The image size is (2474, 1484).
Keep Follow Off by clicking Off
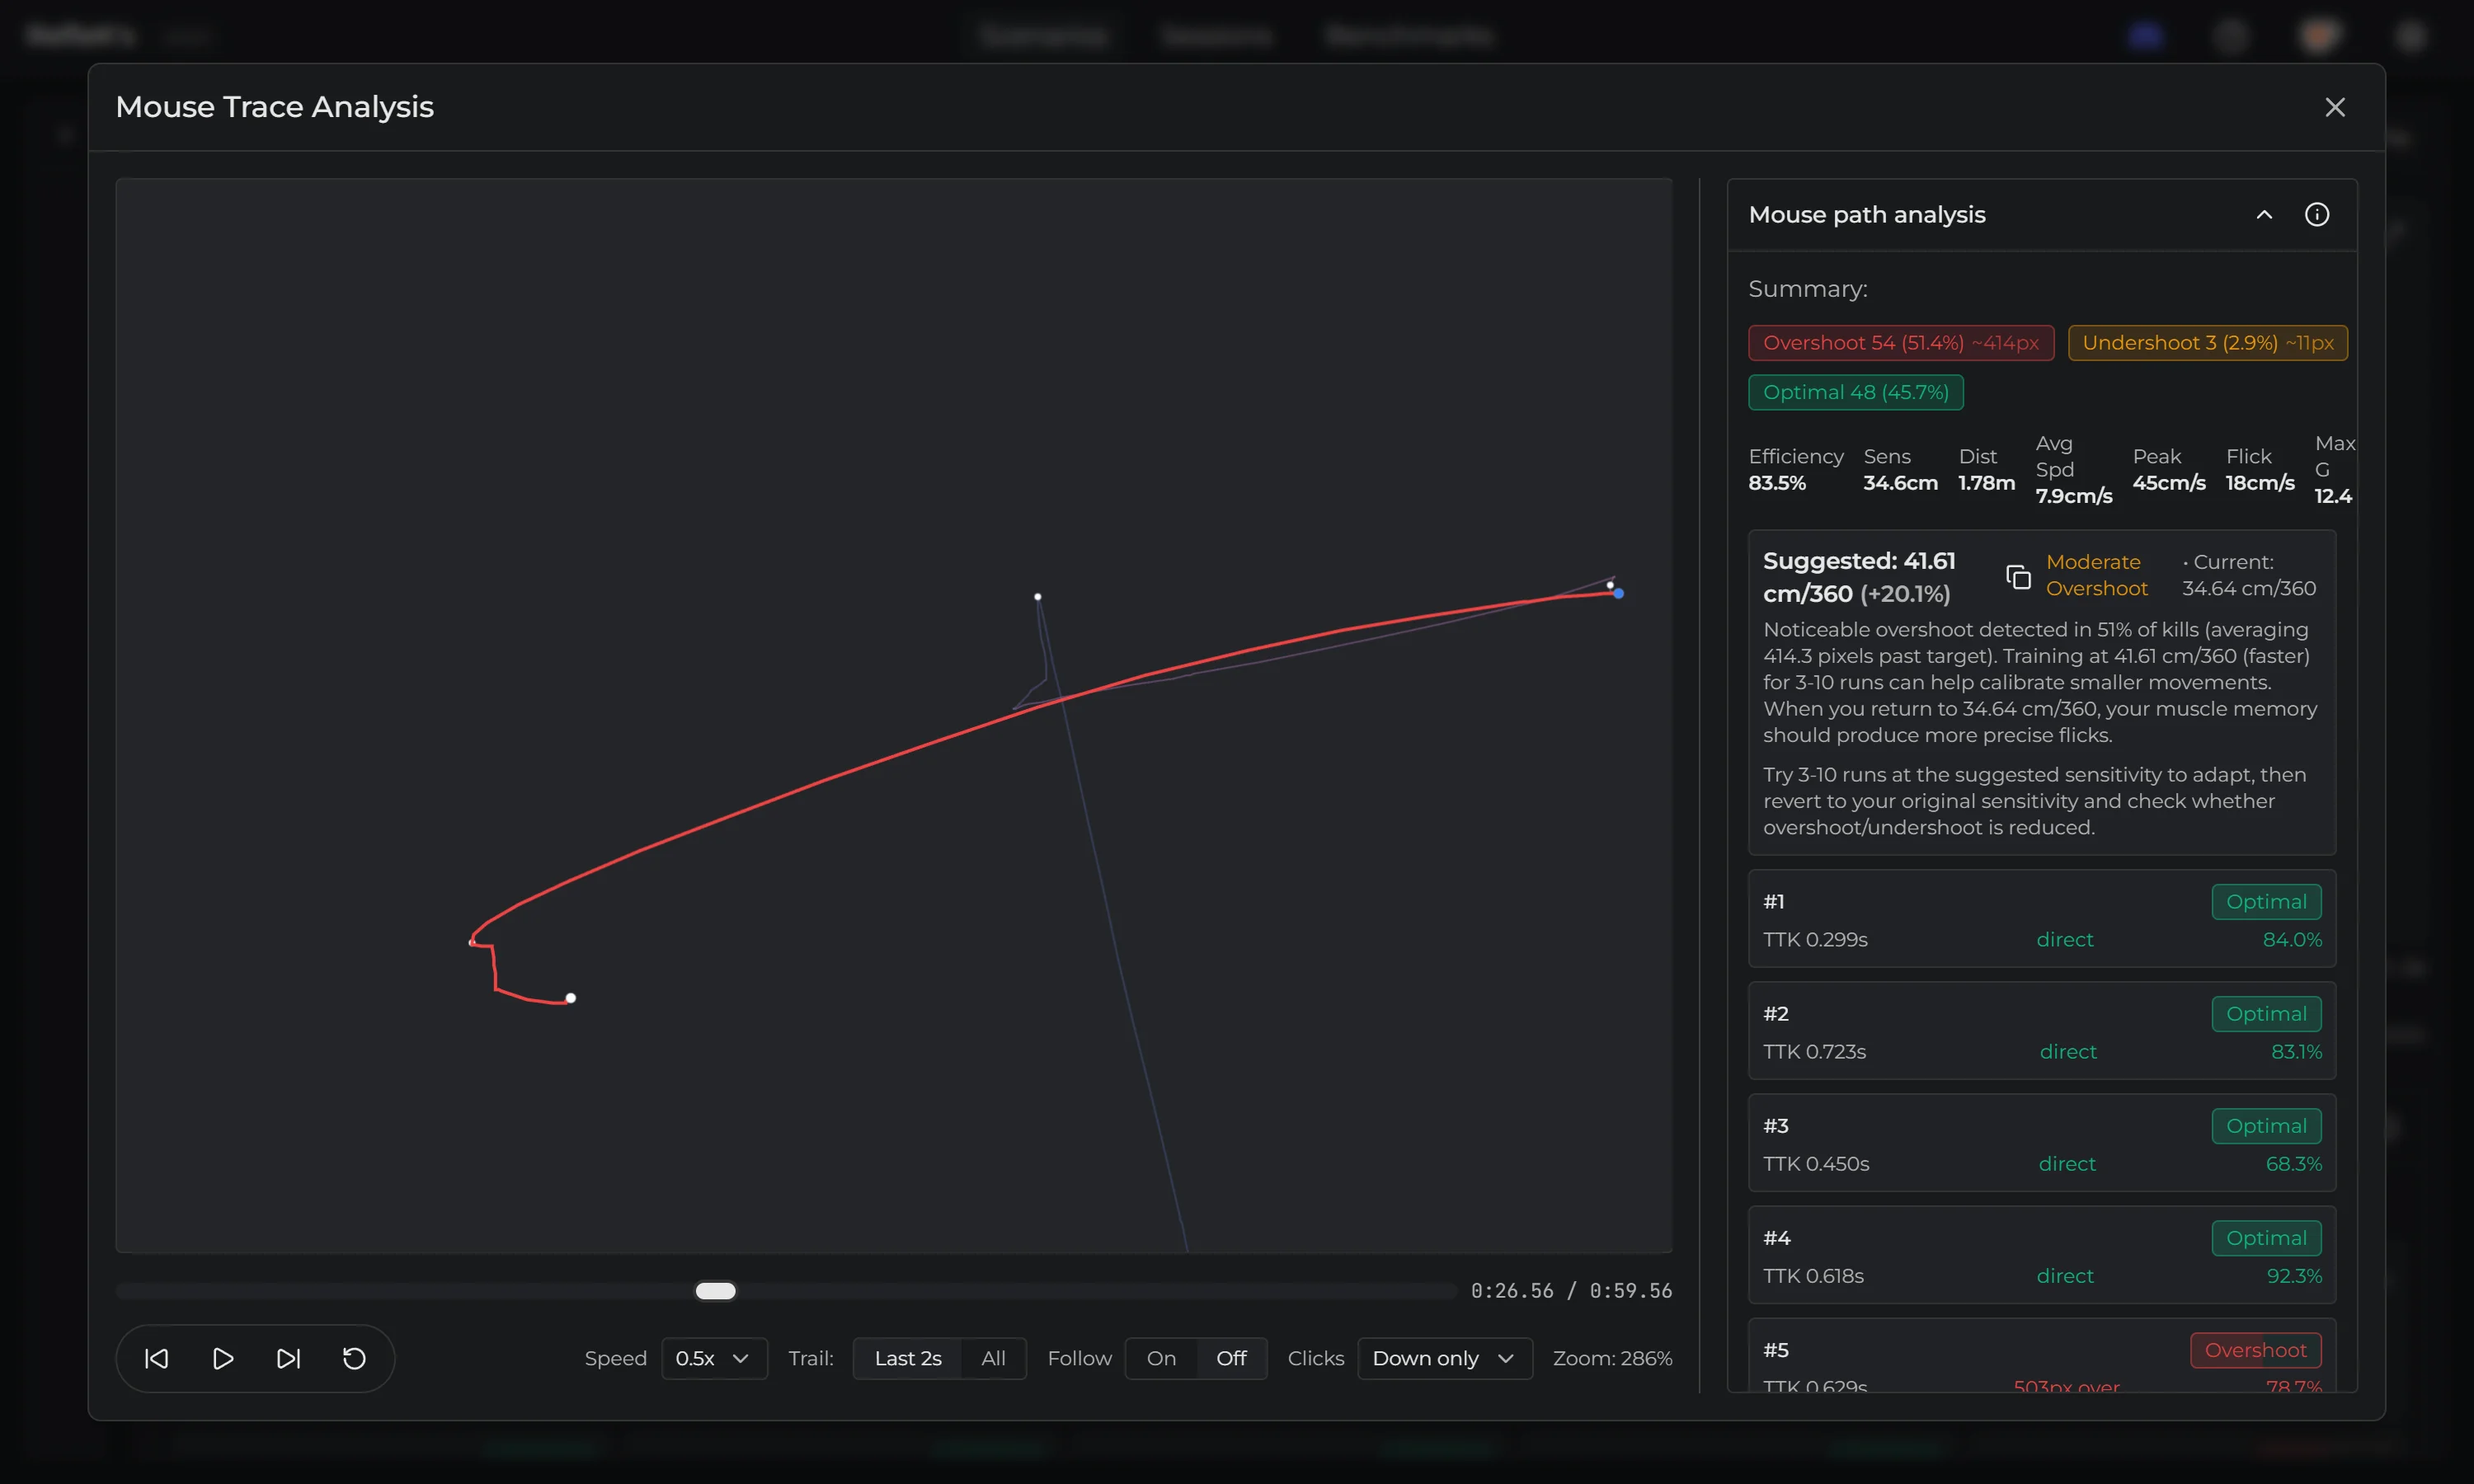click(x=1231, y=1358)
